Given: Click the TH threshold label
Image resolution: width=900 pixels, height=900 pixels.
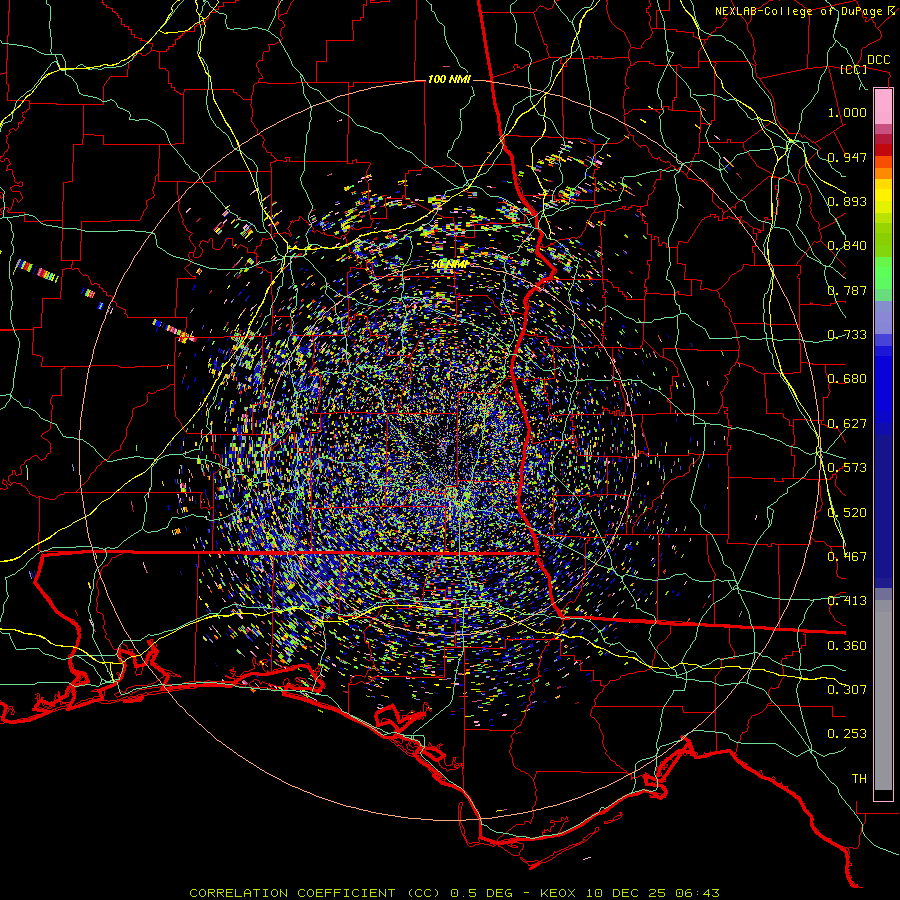Looking at the screenshot, I should [x=859, y=779].
